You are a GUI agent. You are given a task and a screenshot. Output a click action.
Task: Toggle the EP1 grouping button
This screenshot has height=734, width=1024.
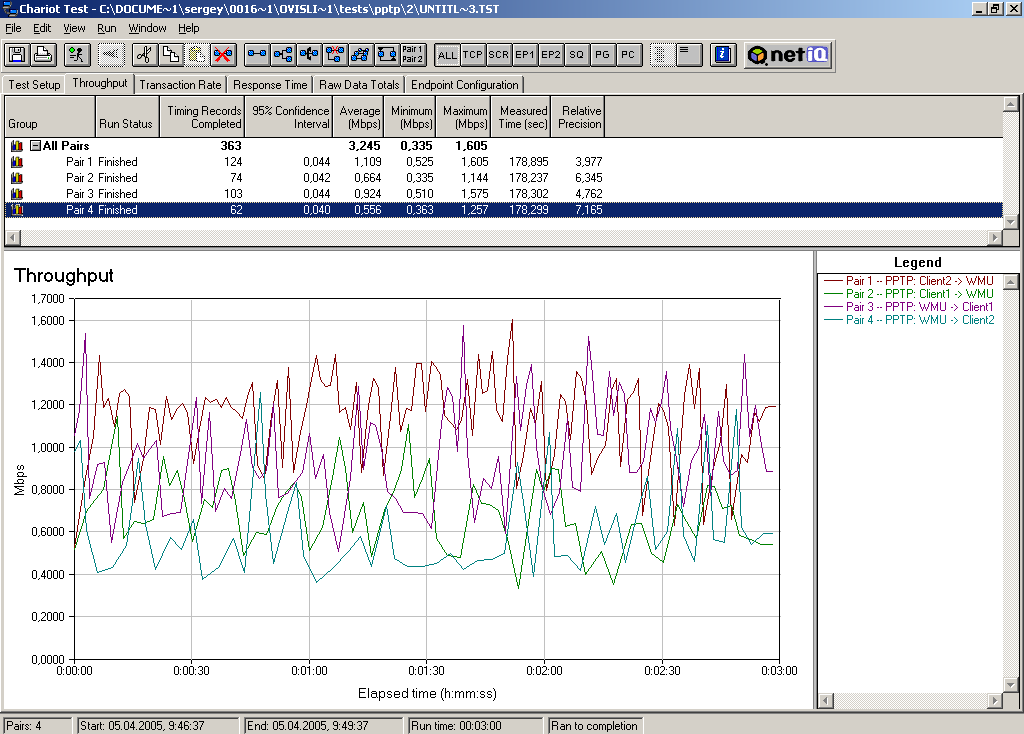tap(525, 55)
